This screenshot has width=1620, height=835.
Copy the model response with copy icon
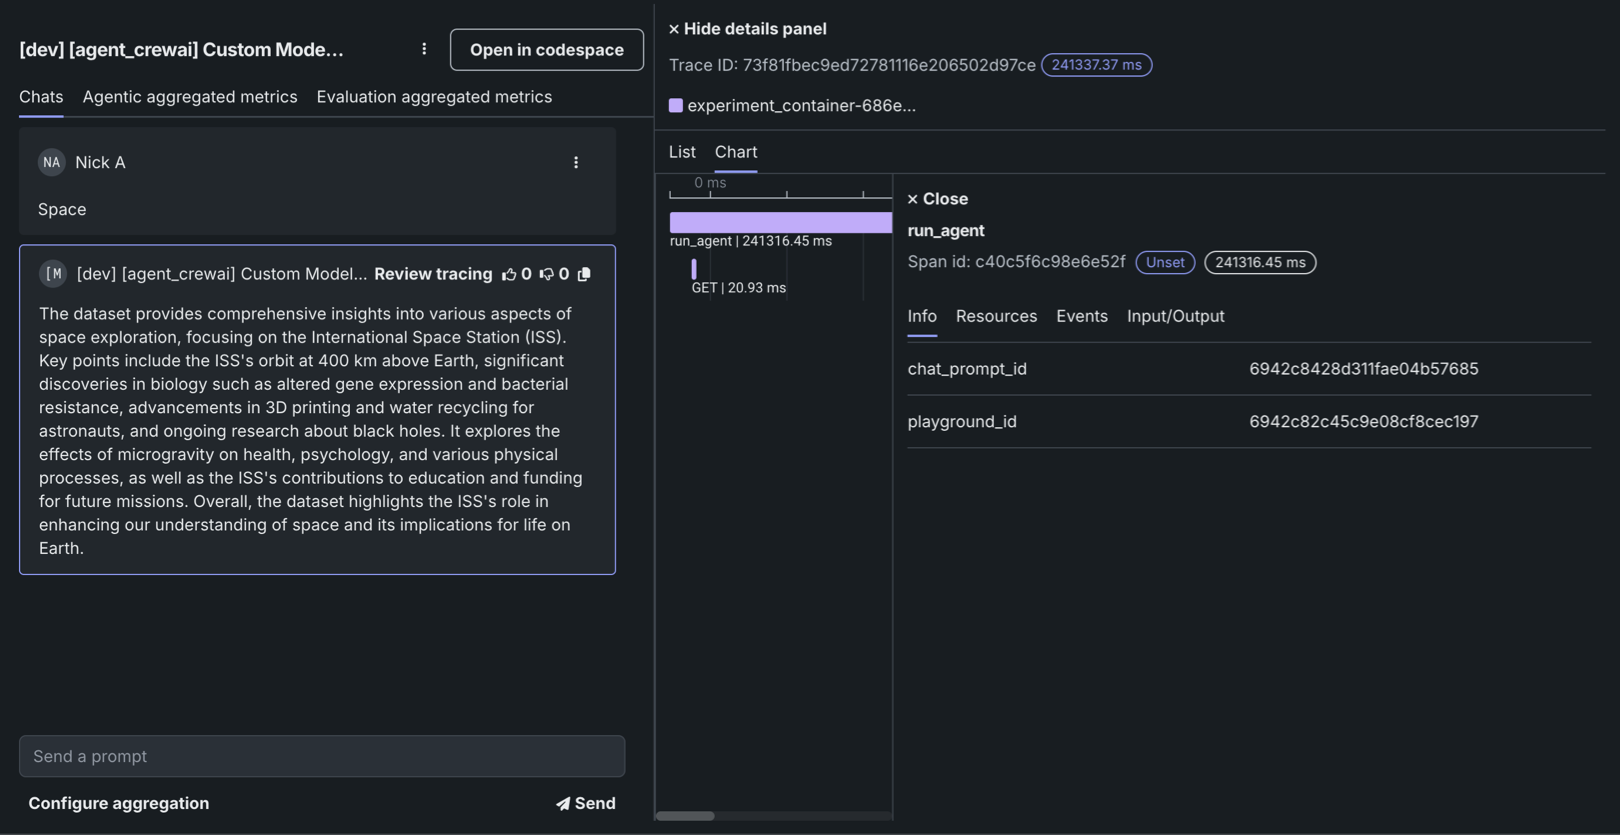585,274
